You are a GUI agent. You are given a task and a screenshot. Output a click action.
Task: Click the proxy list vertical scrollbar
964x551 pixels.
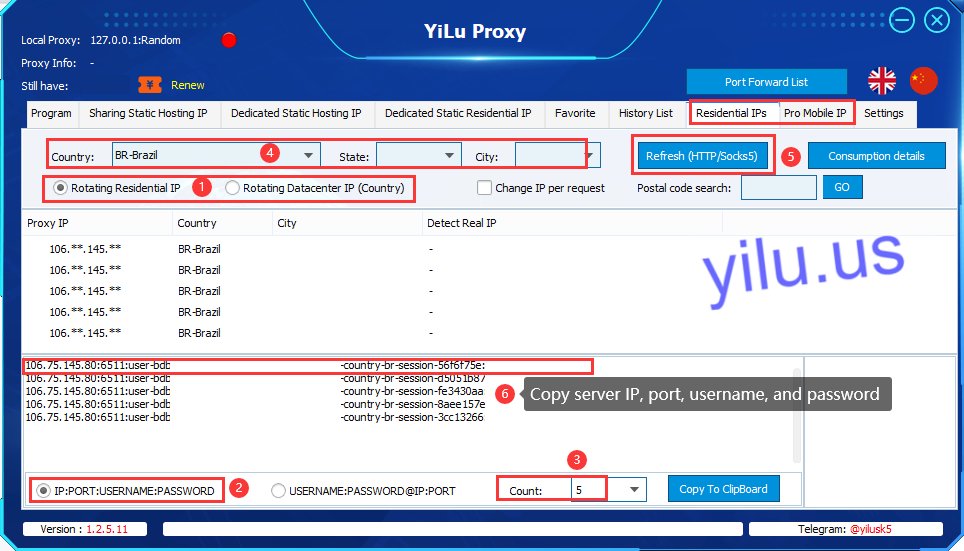[x=797, y=415]
